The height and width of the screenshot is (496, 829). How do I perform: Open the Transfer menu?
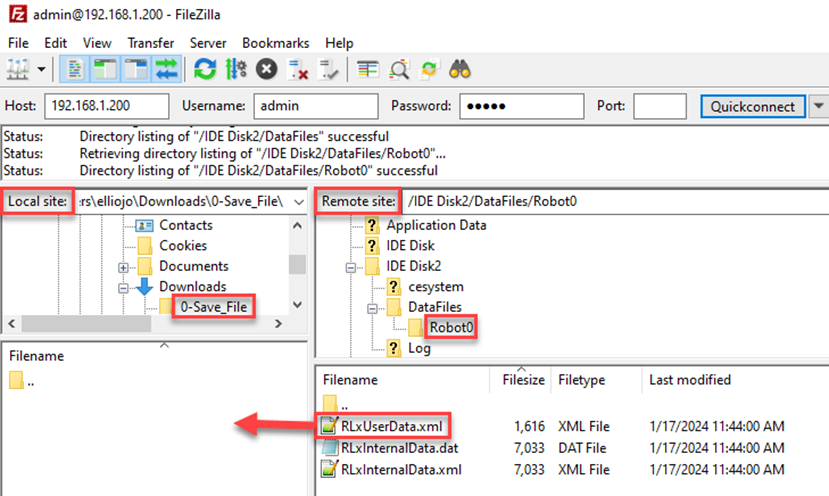(151, 43)
